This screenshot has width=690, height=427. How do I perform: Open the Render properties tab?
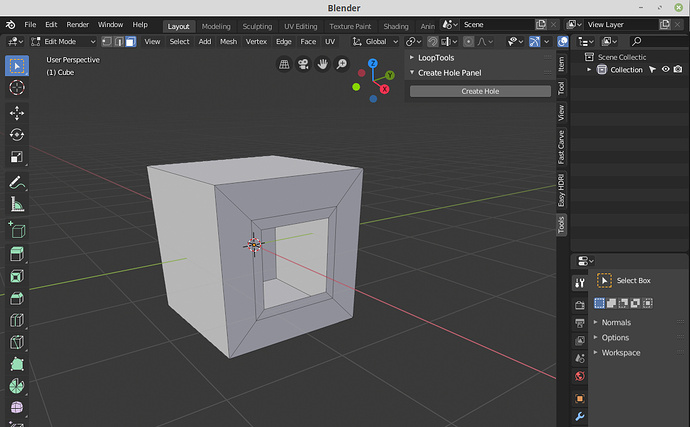tap(580, 305)
